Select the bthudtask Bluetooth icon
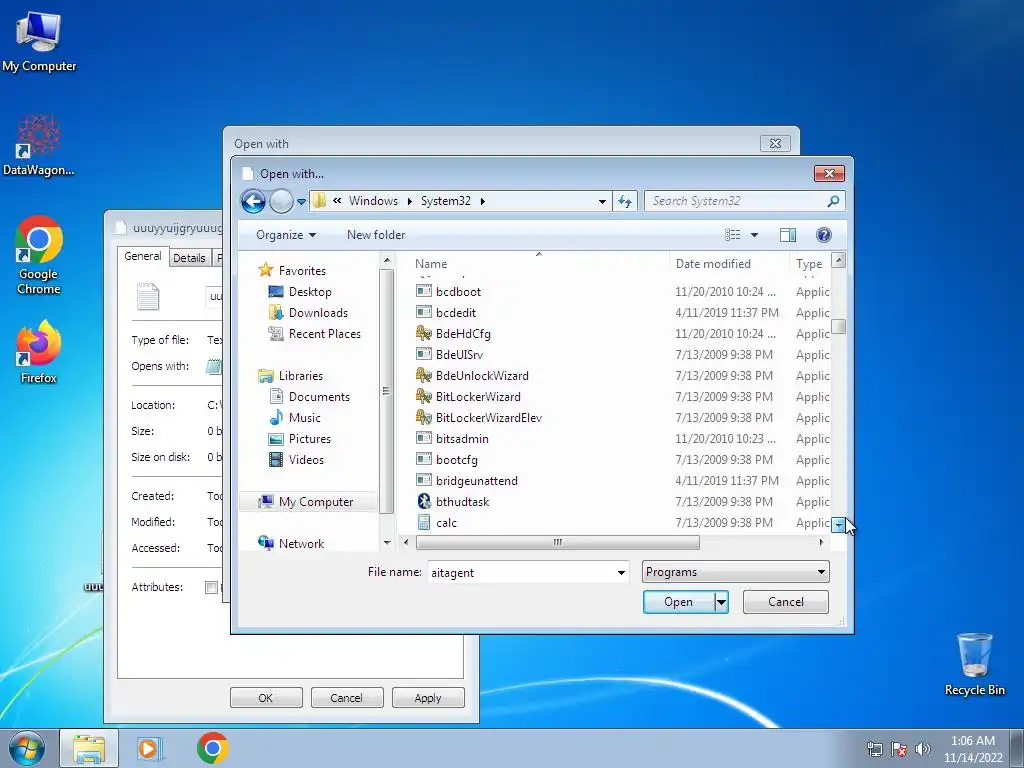The image size is (1024, 768). (424, 502)
